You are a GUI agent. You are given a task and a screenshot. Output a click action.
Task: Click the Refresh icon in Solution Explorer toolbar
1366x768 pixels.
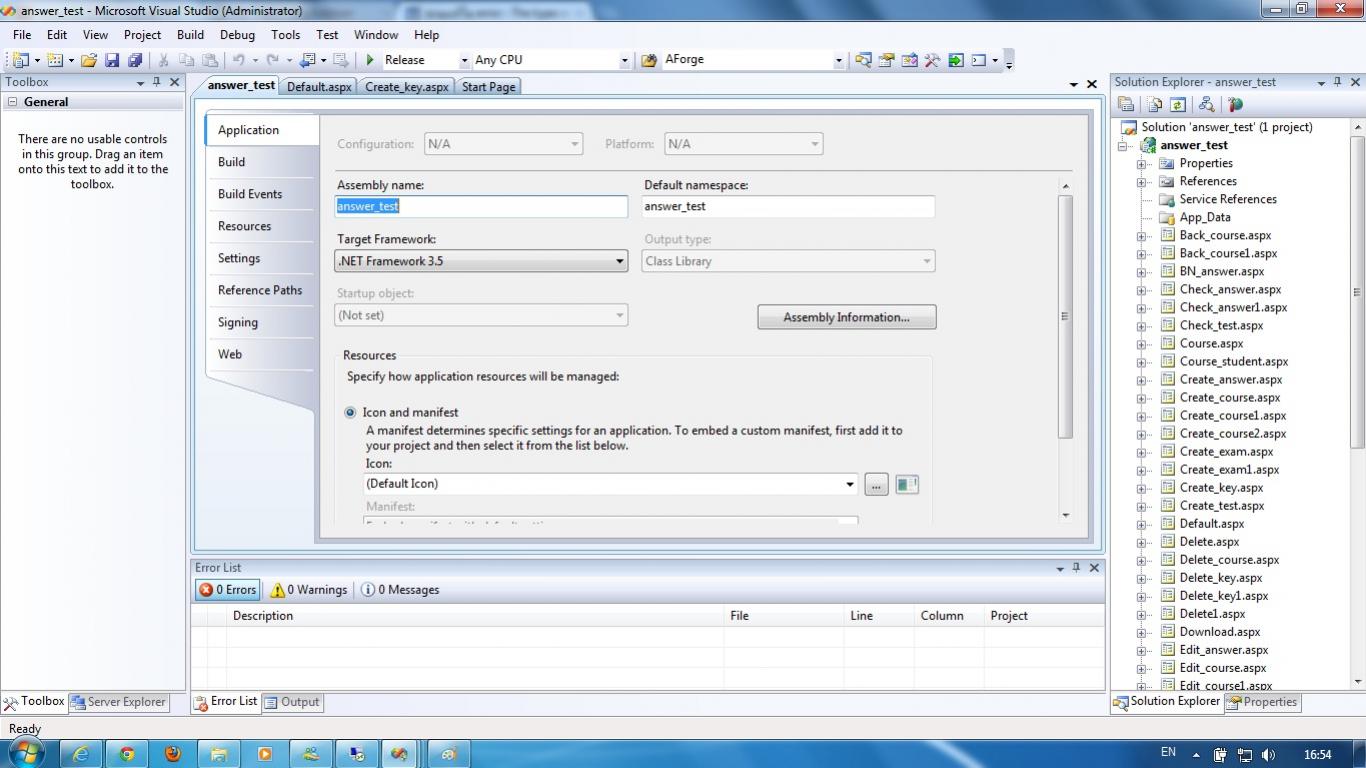click(x=1178, y=104)
